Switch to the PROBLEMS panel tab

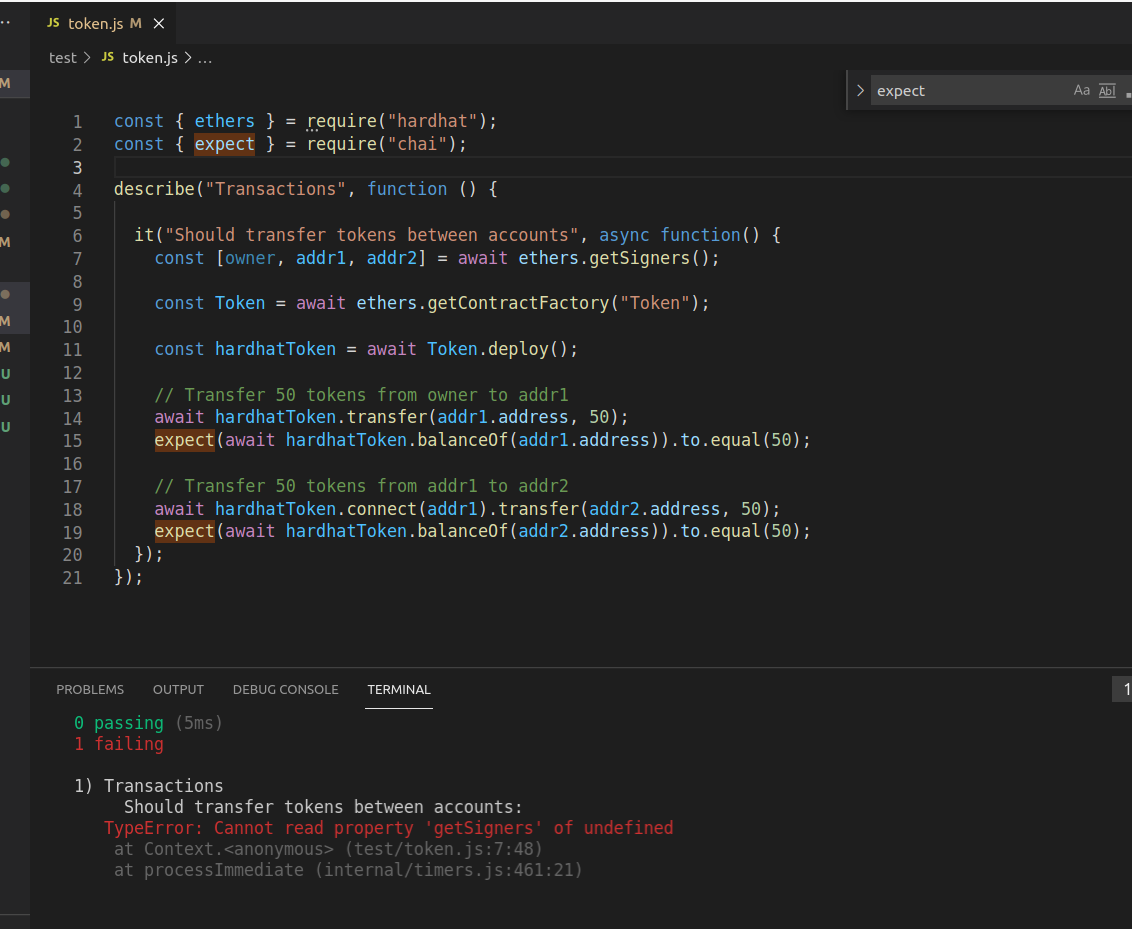tap(90, 689)
